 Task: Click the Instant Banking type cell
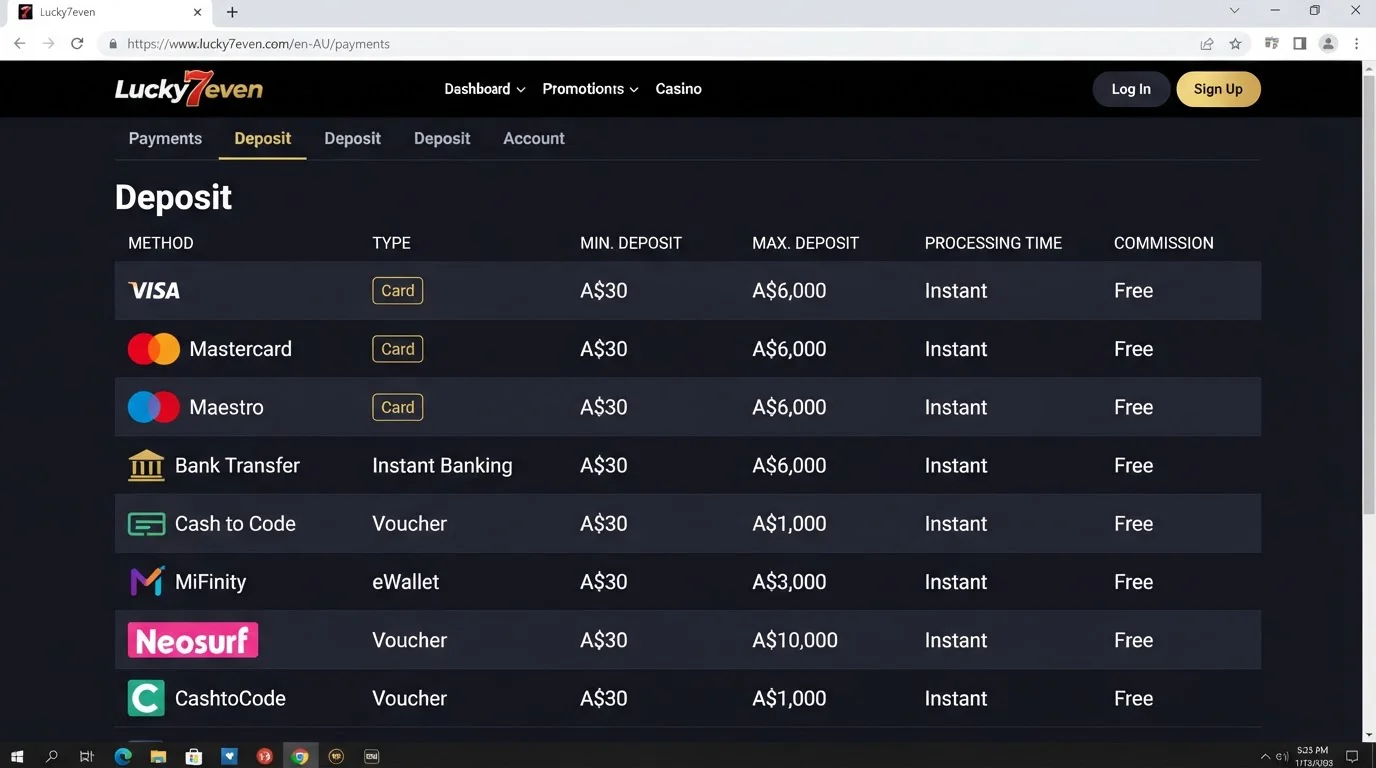tap(442, 465)
